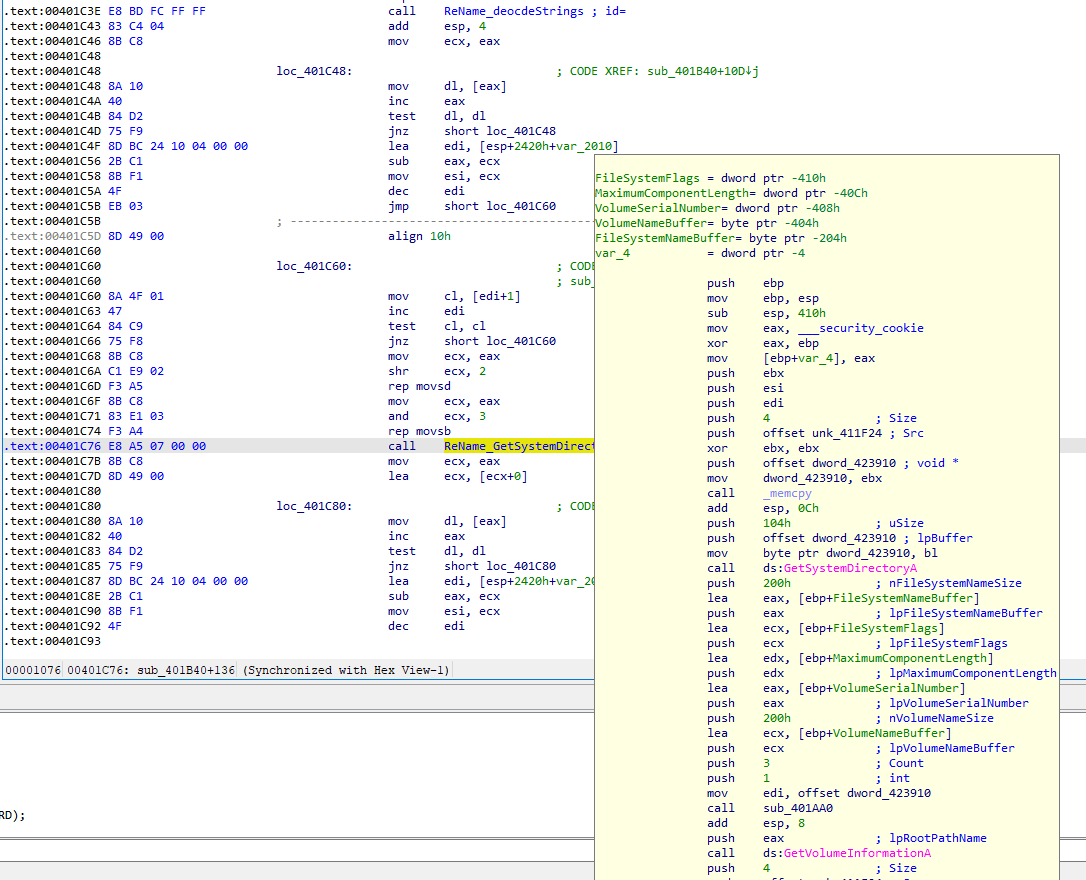Click the 'shr ecx, 2' instruction
Screen dimensions: 1086x880
coord(437,371)
